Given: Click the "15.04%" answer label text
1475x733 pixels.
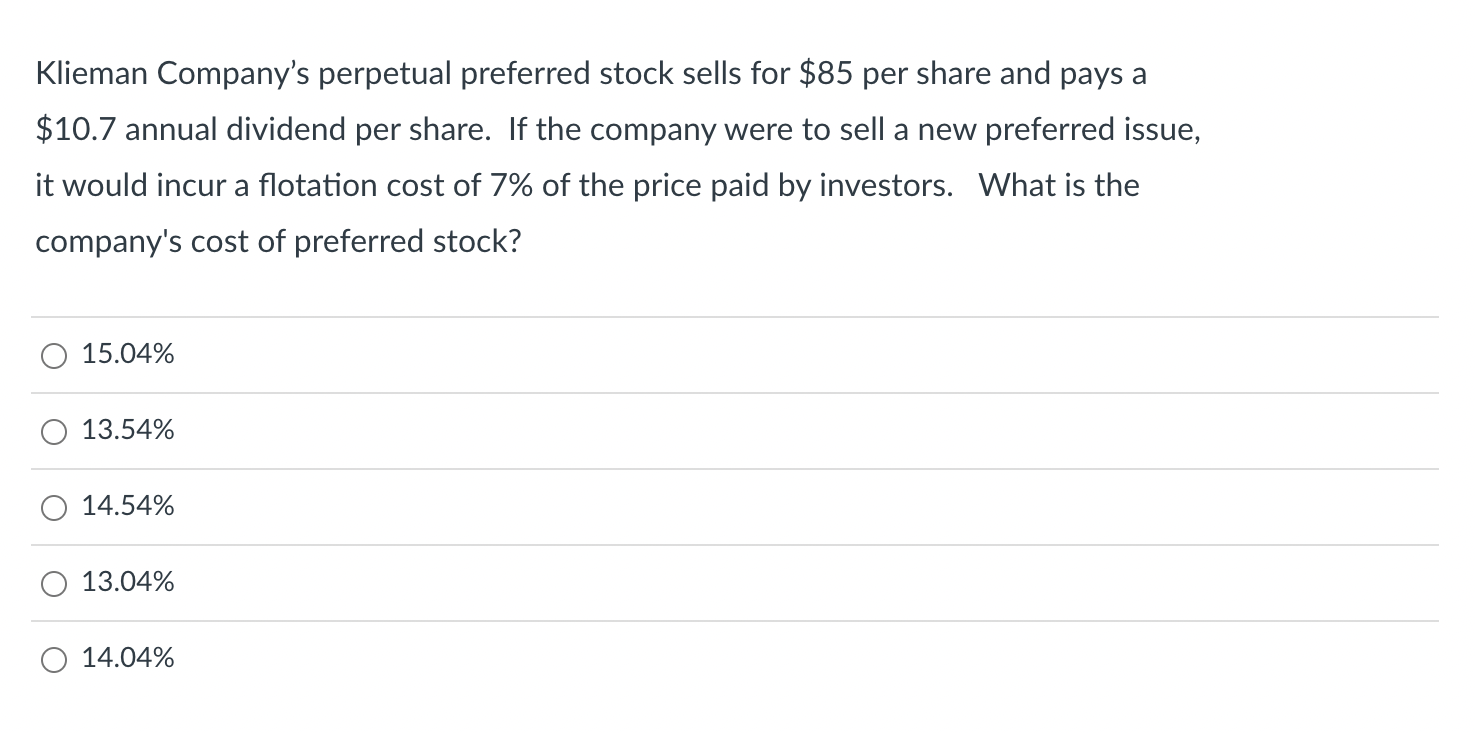Looking at the screenshot, I should click(128, 354).
